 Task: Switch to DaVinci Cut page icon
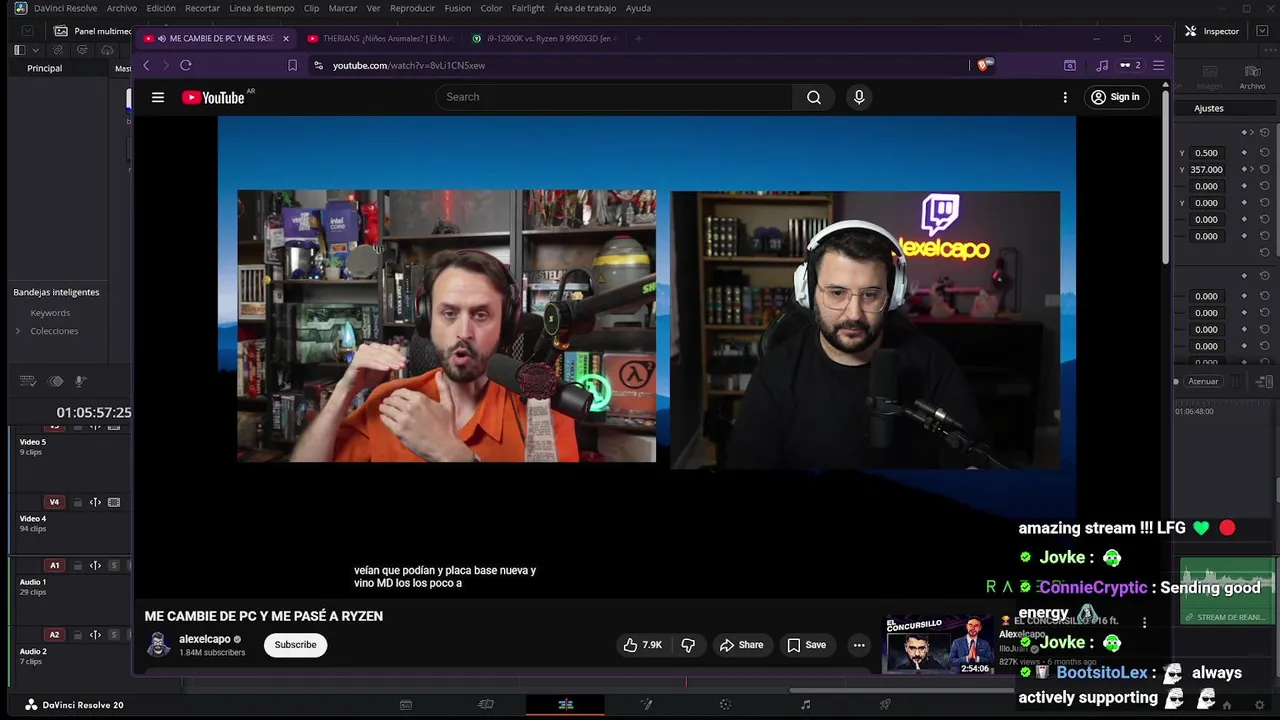pyautogui.click(x=486, y=705)
